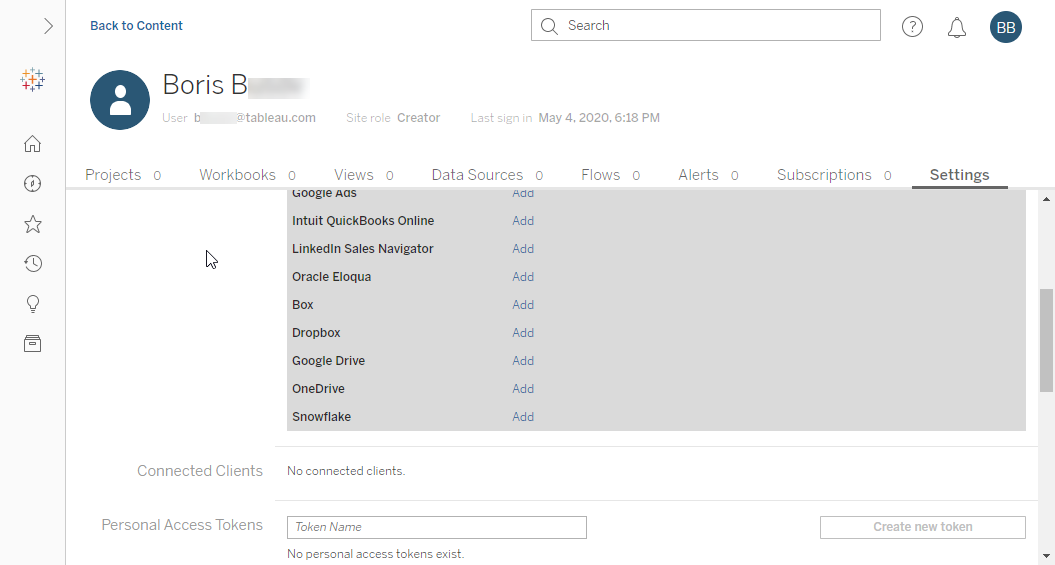This screenshot has height=565, width=1055.
Task: Open the Home page icon
Action: click(x=32, y=144)
